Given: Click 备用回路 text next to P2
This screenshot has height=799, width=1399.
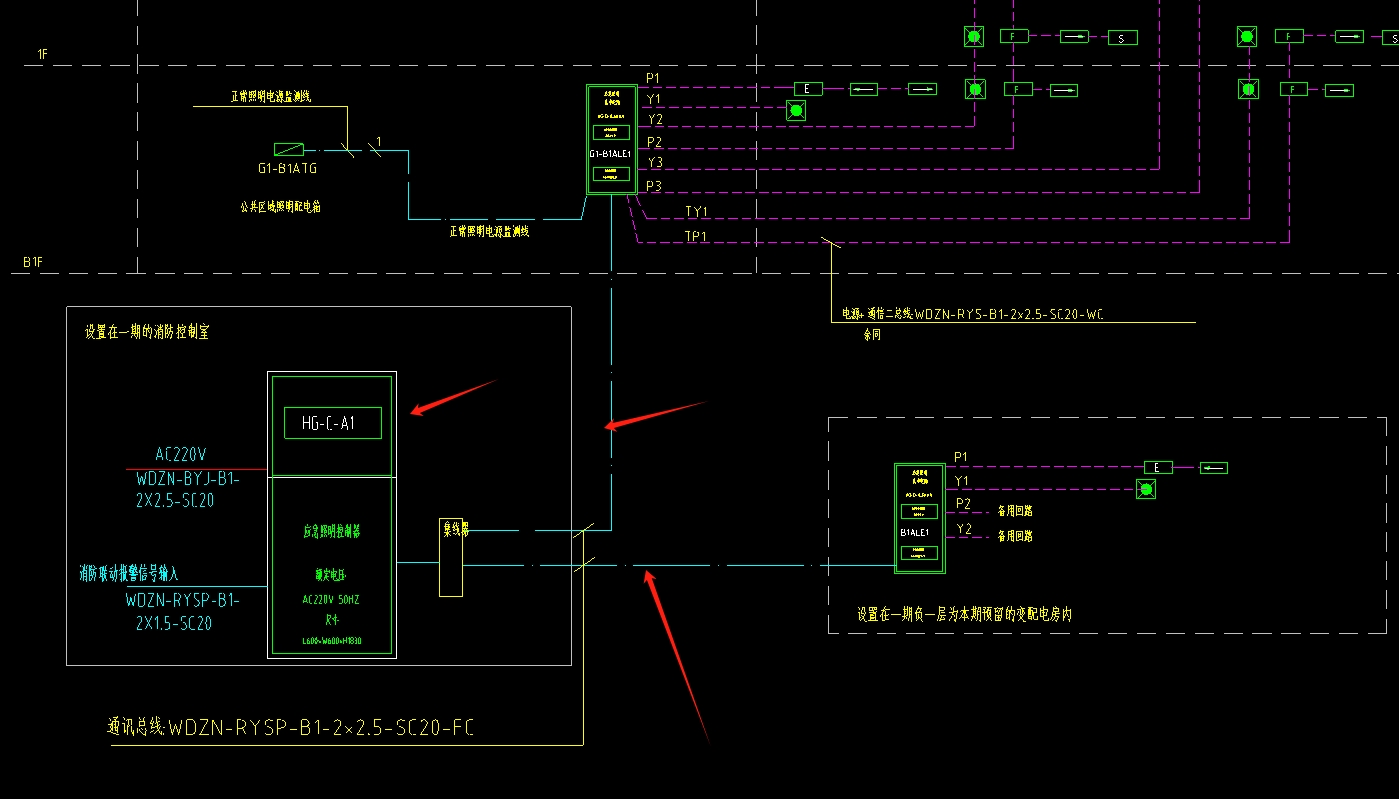Looking at the screenshot, I should tap(1015, 511).
